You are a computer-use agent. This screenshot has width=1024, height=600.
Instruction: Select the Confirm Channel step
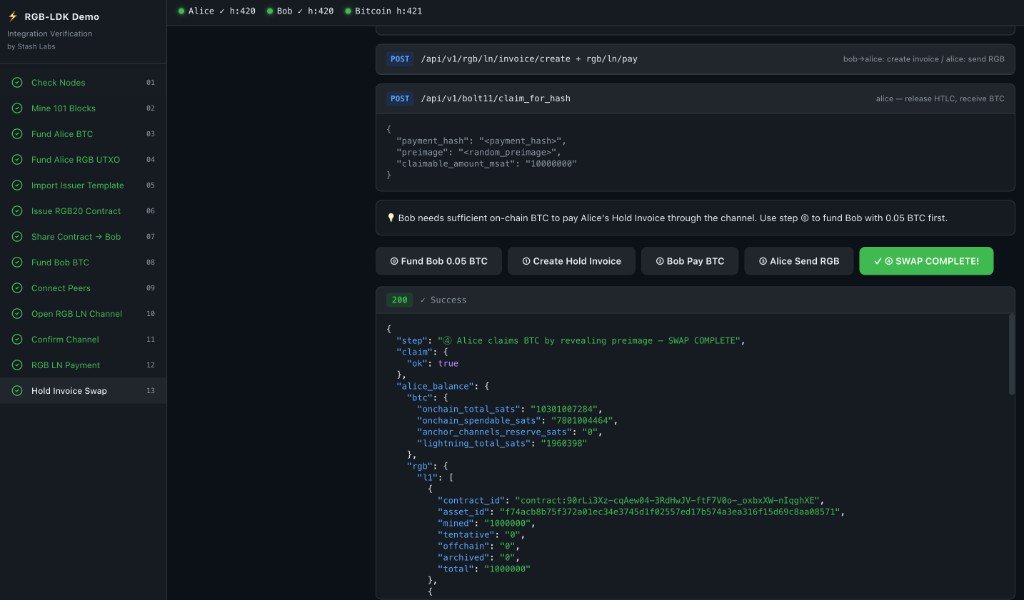[x=83, y=339]
